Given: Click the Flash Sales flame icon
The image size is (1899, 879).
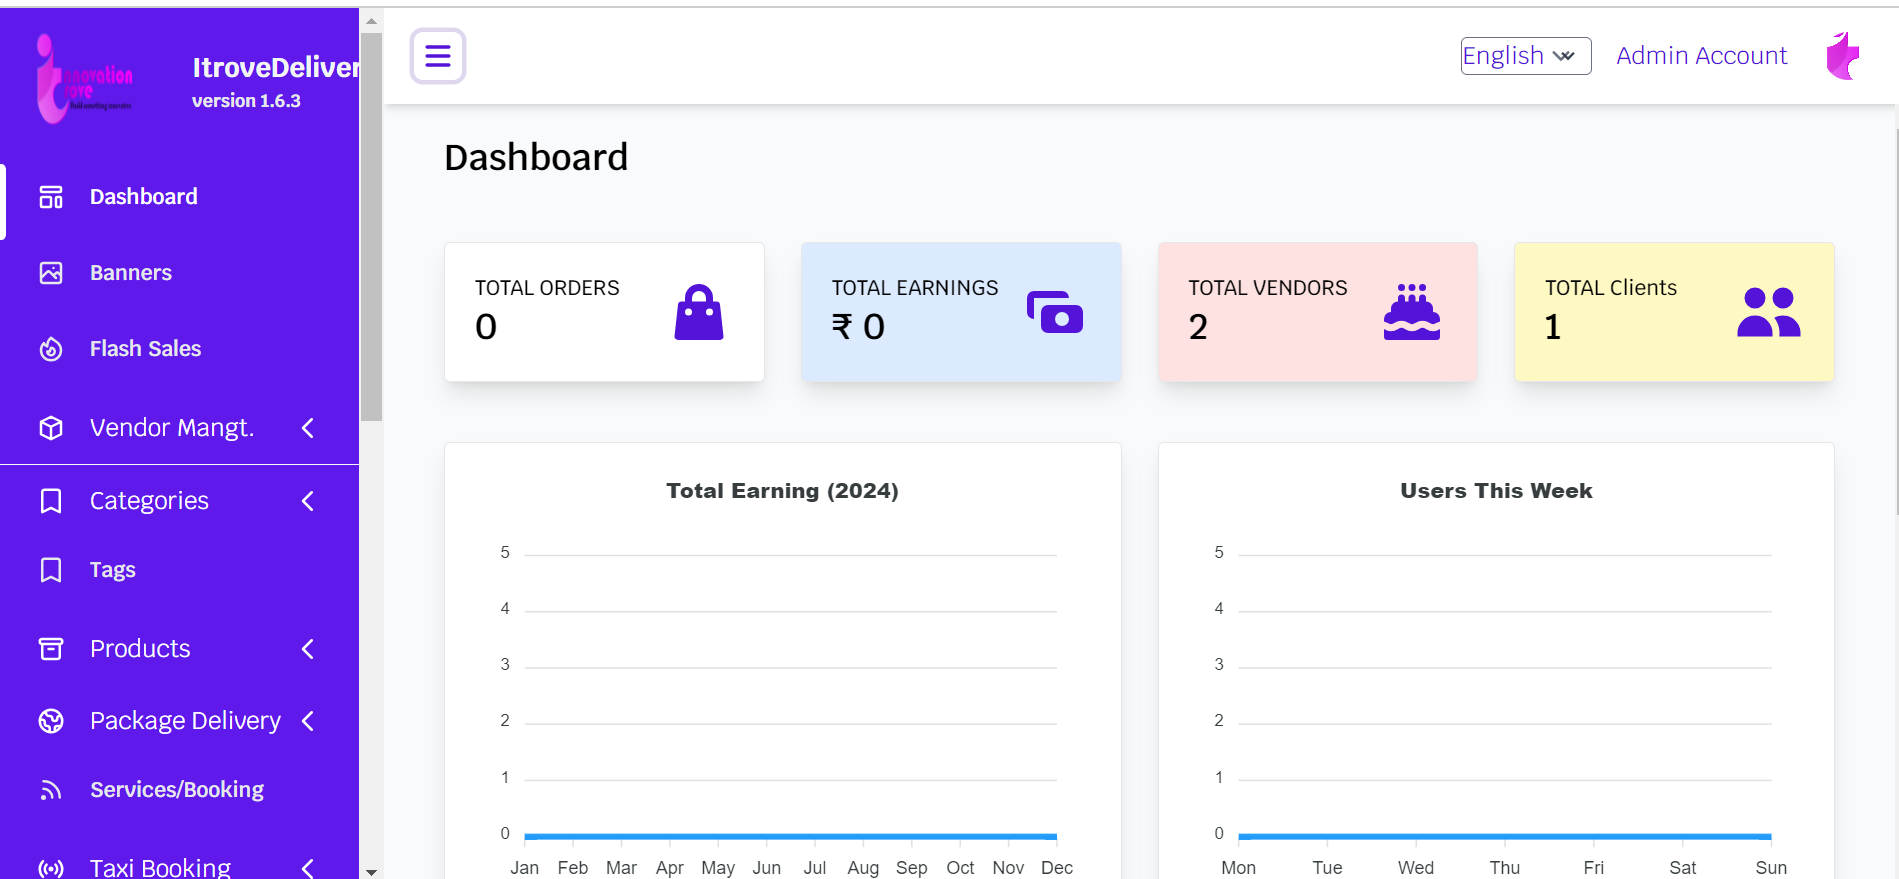Looking at the screenshot, I should coord(51,349).
